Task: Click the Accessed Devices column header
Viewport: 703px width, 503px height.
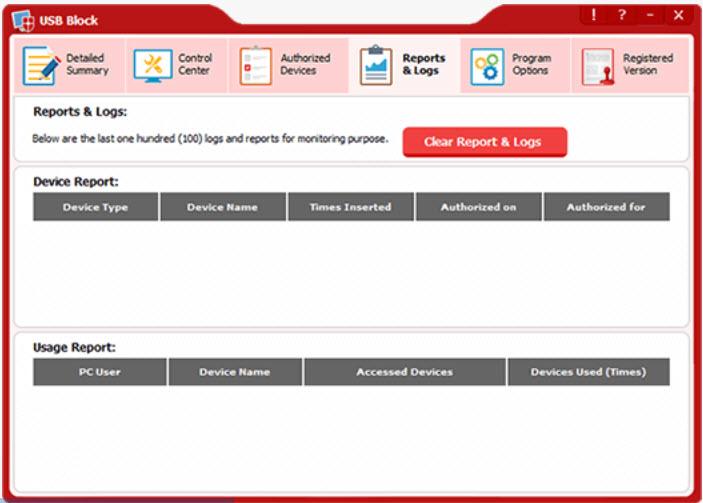Action: point(405,372)
